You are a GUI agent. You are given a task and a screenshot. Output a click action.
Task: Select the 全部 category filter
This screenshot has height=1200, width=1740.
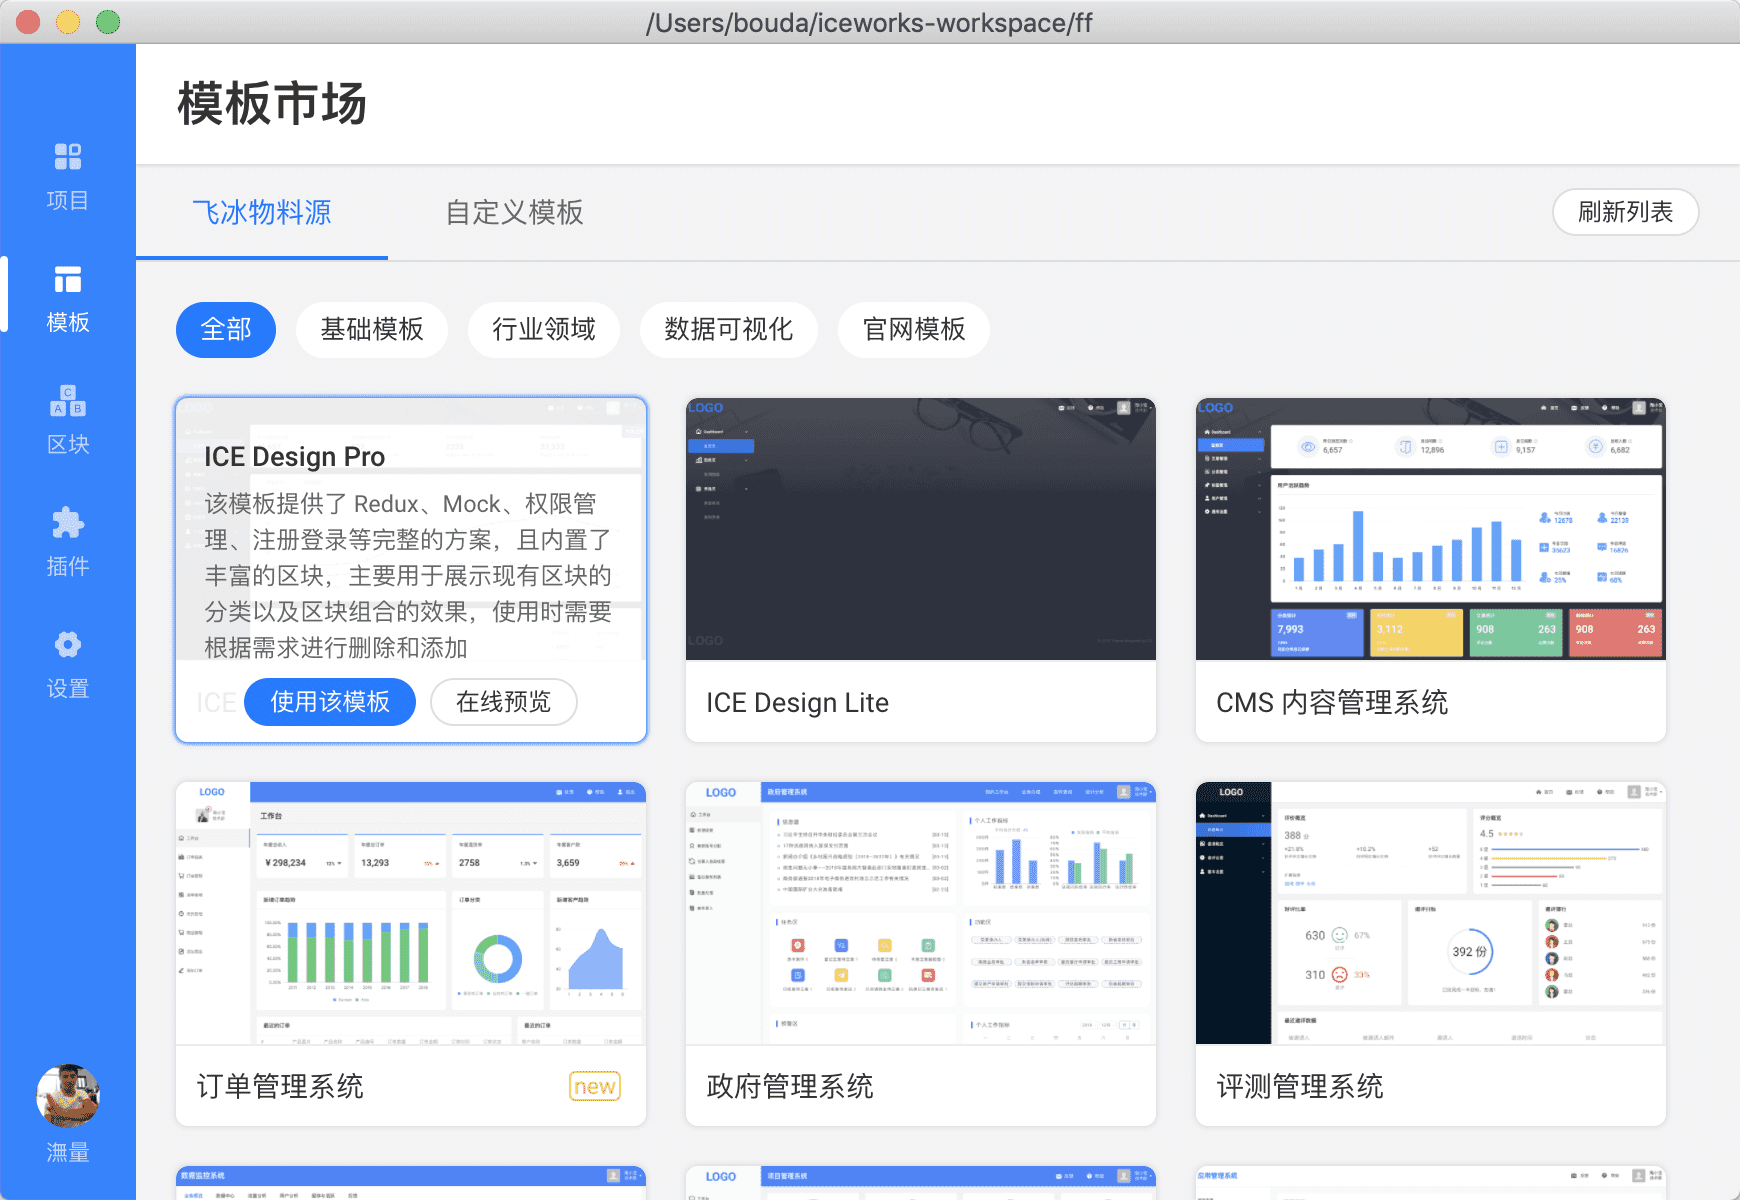226,329
